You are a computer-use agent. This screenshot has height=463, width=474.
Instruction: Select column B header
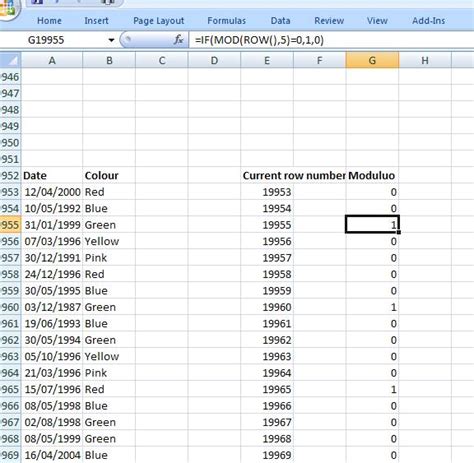pos(109,60)
